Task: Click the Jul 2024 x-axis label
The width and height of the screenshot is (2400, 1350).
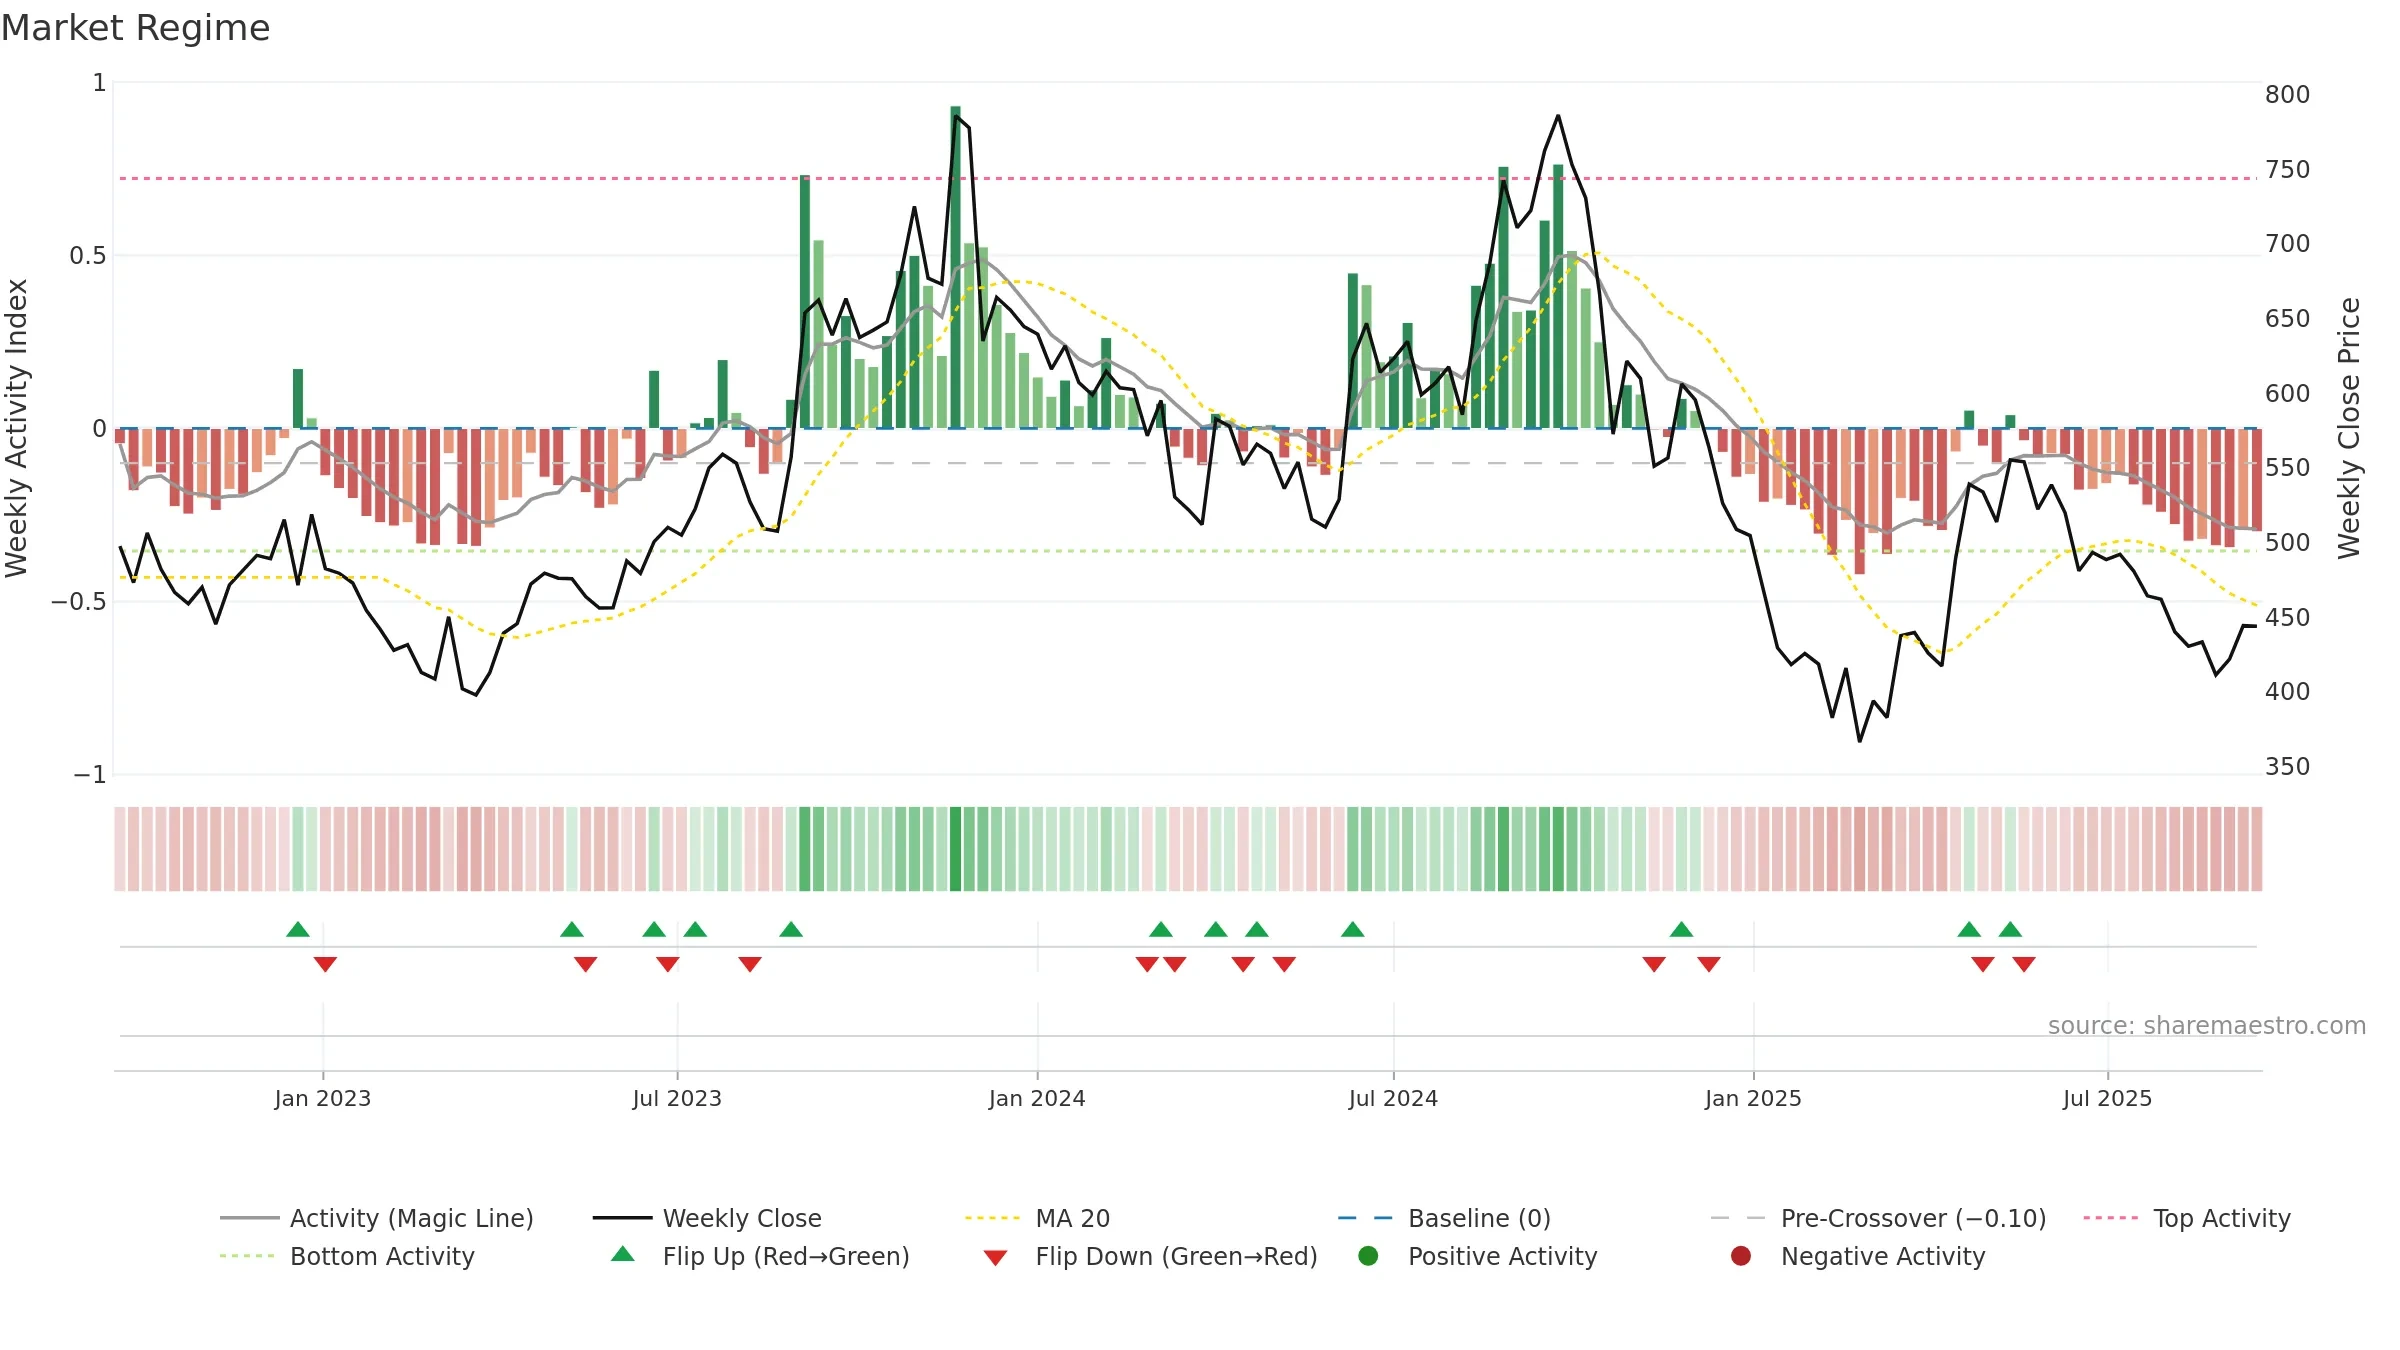Action: 1393,1098
